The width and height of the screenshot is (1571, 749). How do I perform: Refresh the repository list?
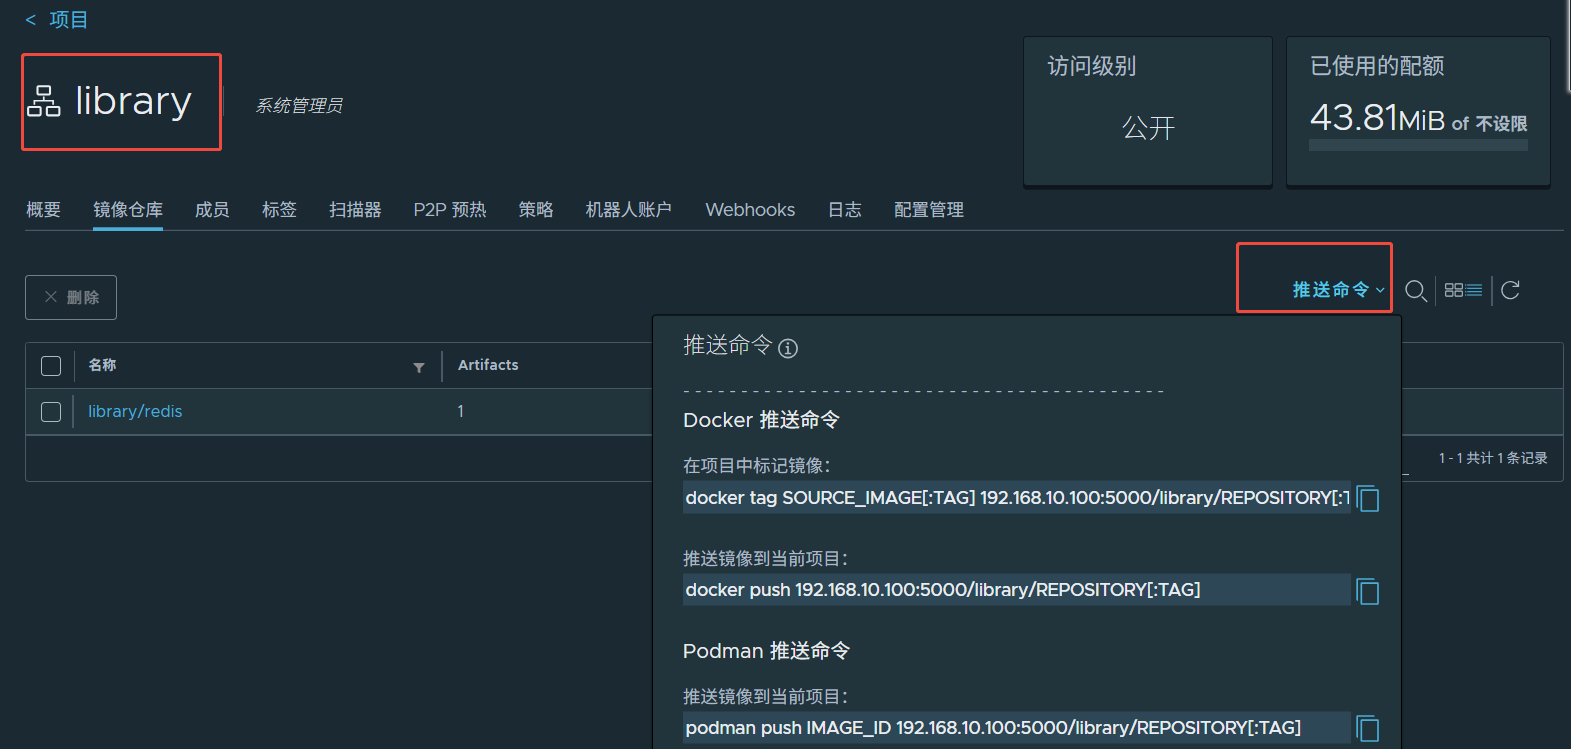coord(1510,290)
